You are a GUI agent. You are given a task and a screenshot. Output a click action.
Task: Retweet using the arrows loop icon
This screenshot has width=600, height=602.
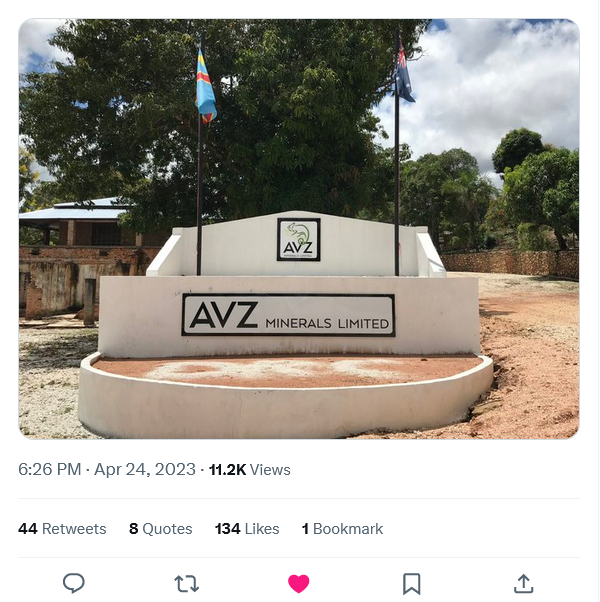pos(186,584)
